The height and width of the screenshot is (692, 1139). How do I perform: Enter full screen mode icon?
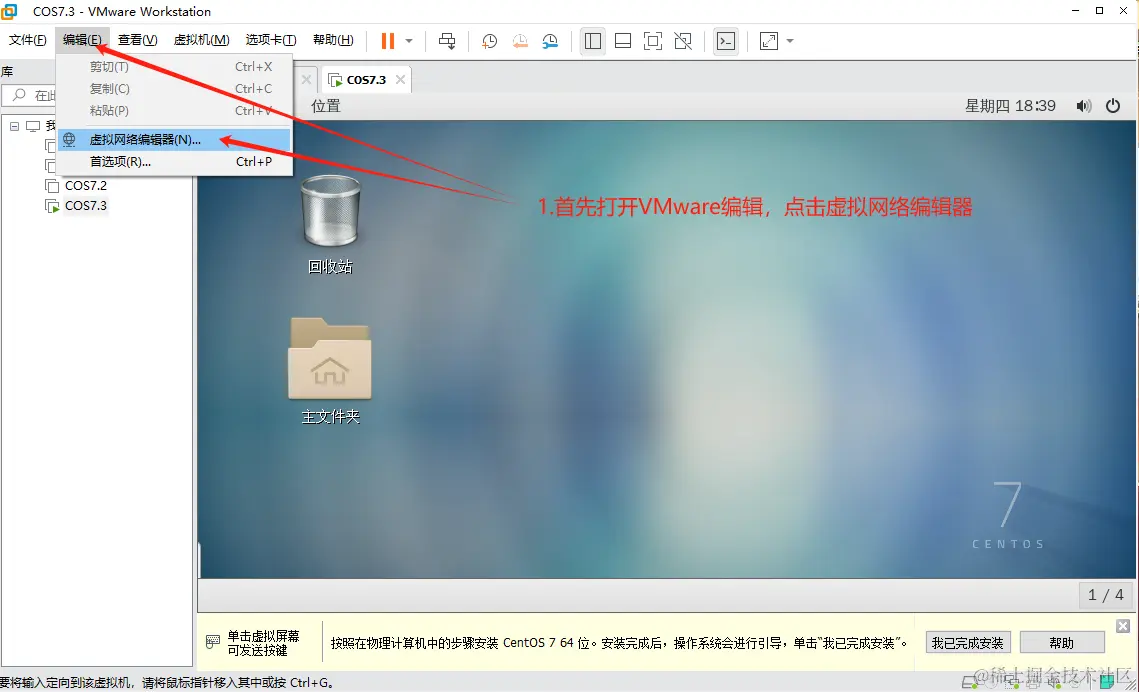[653, 41]
